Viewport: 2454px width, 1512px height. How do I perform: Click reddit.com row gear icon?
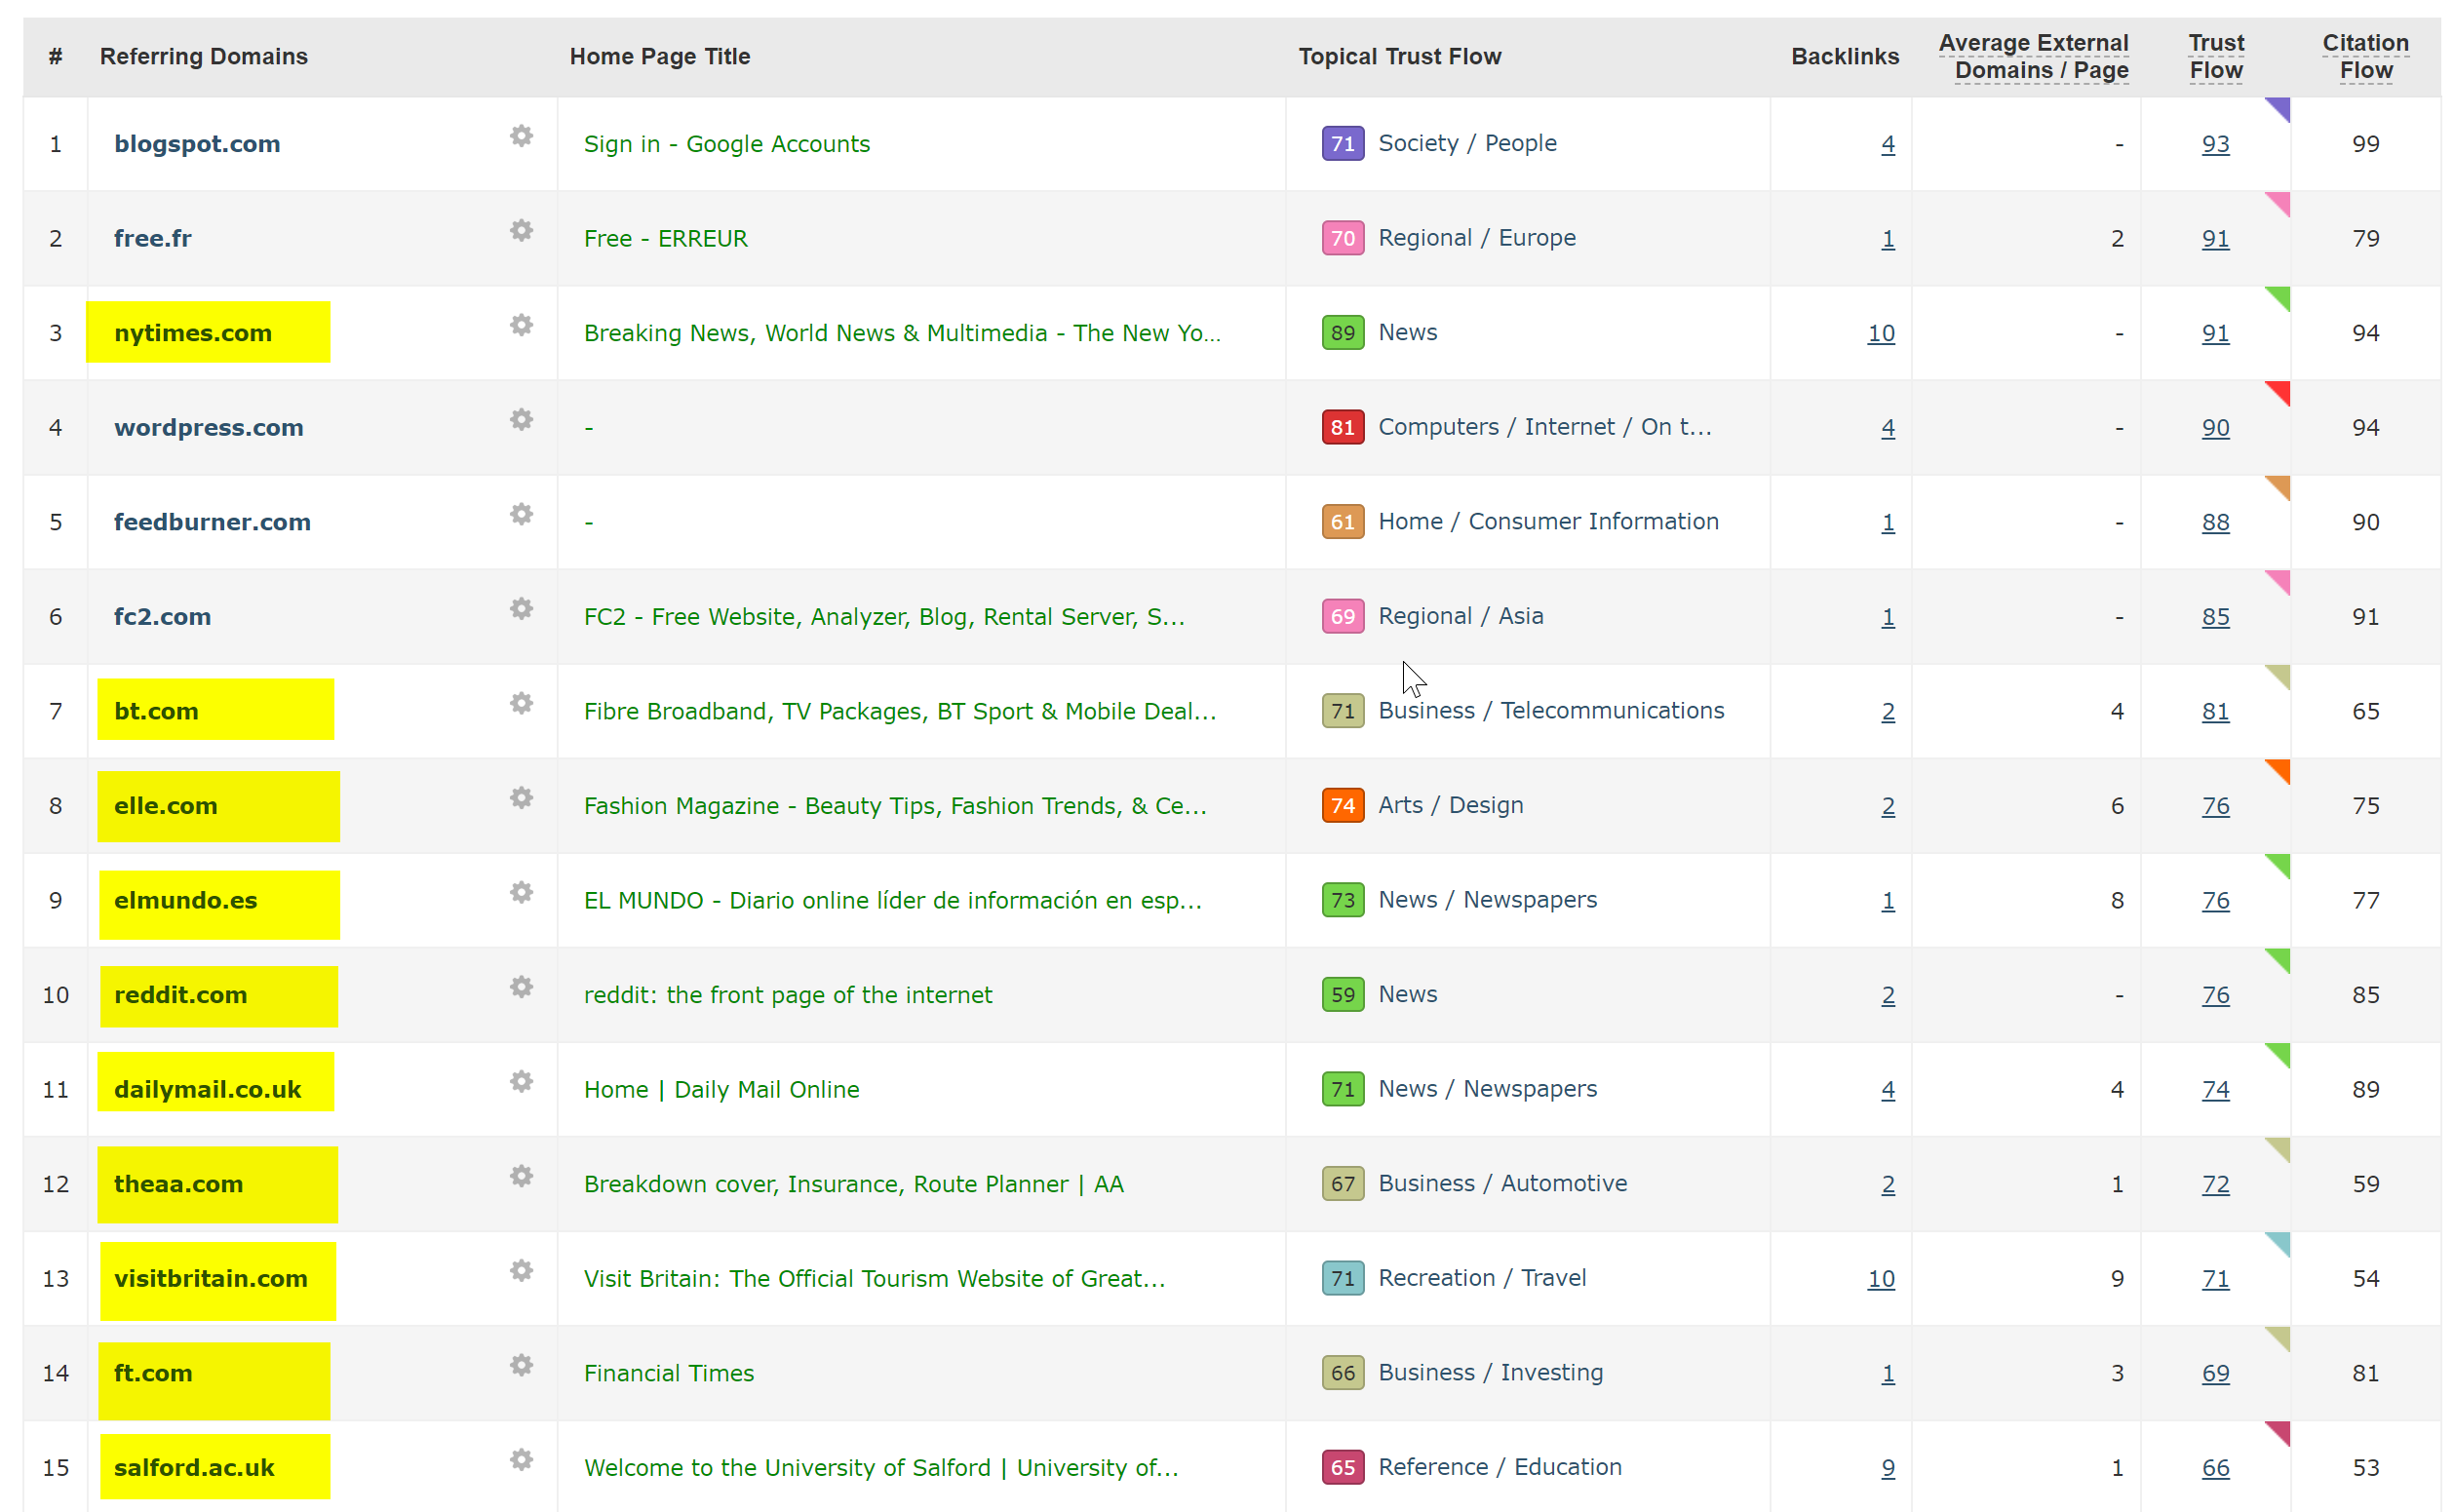pos(521,987)
